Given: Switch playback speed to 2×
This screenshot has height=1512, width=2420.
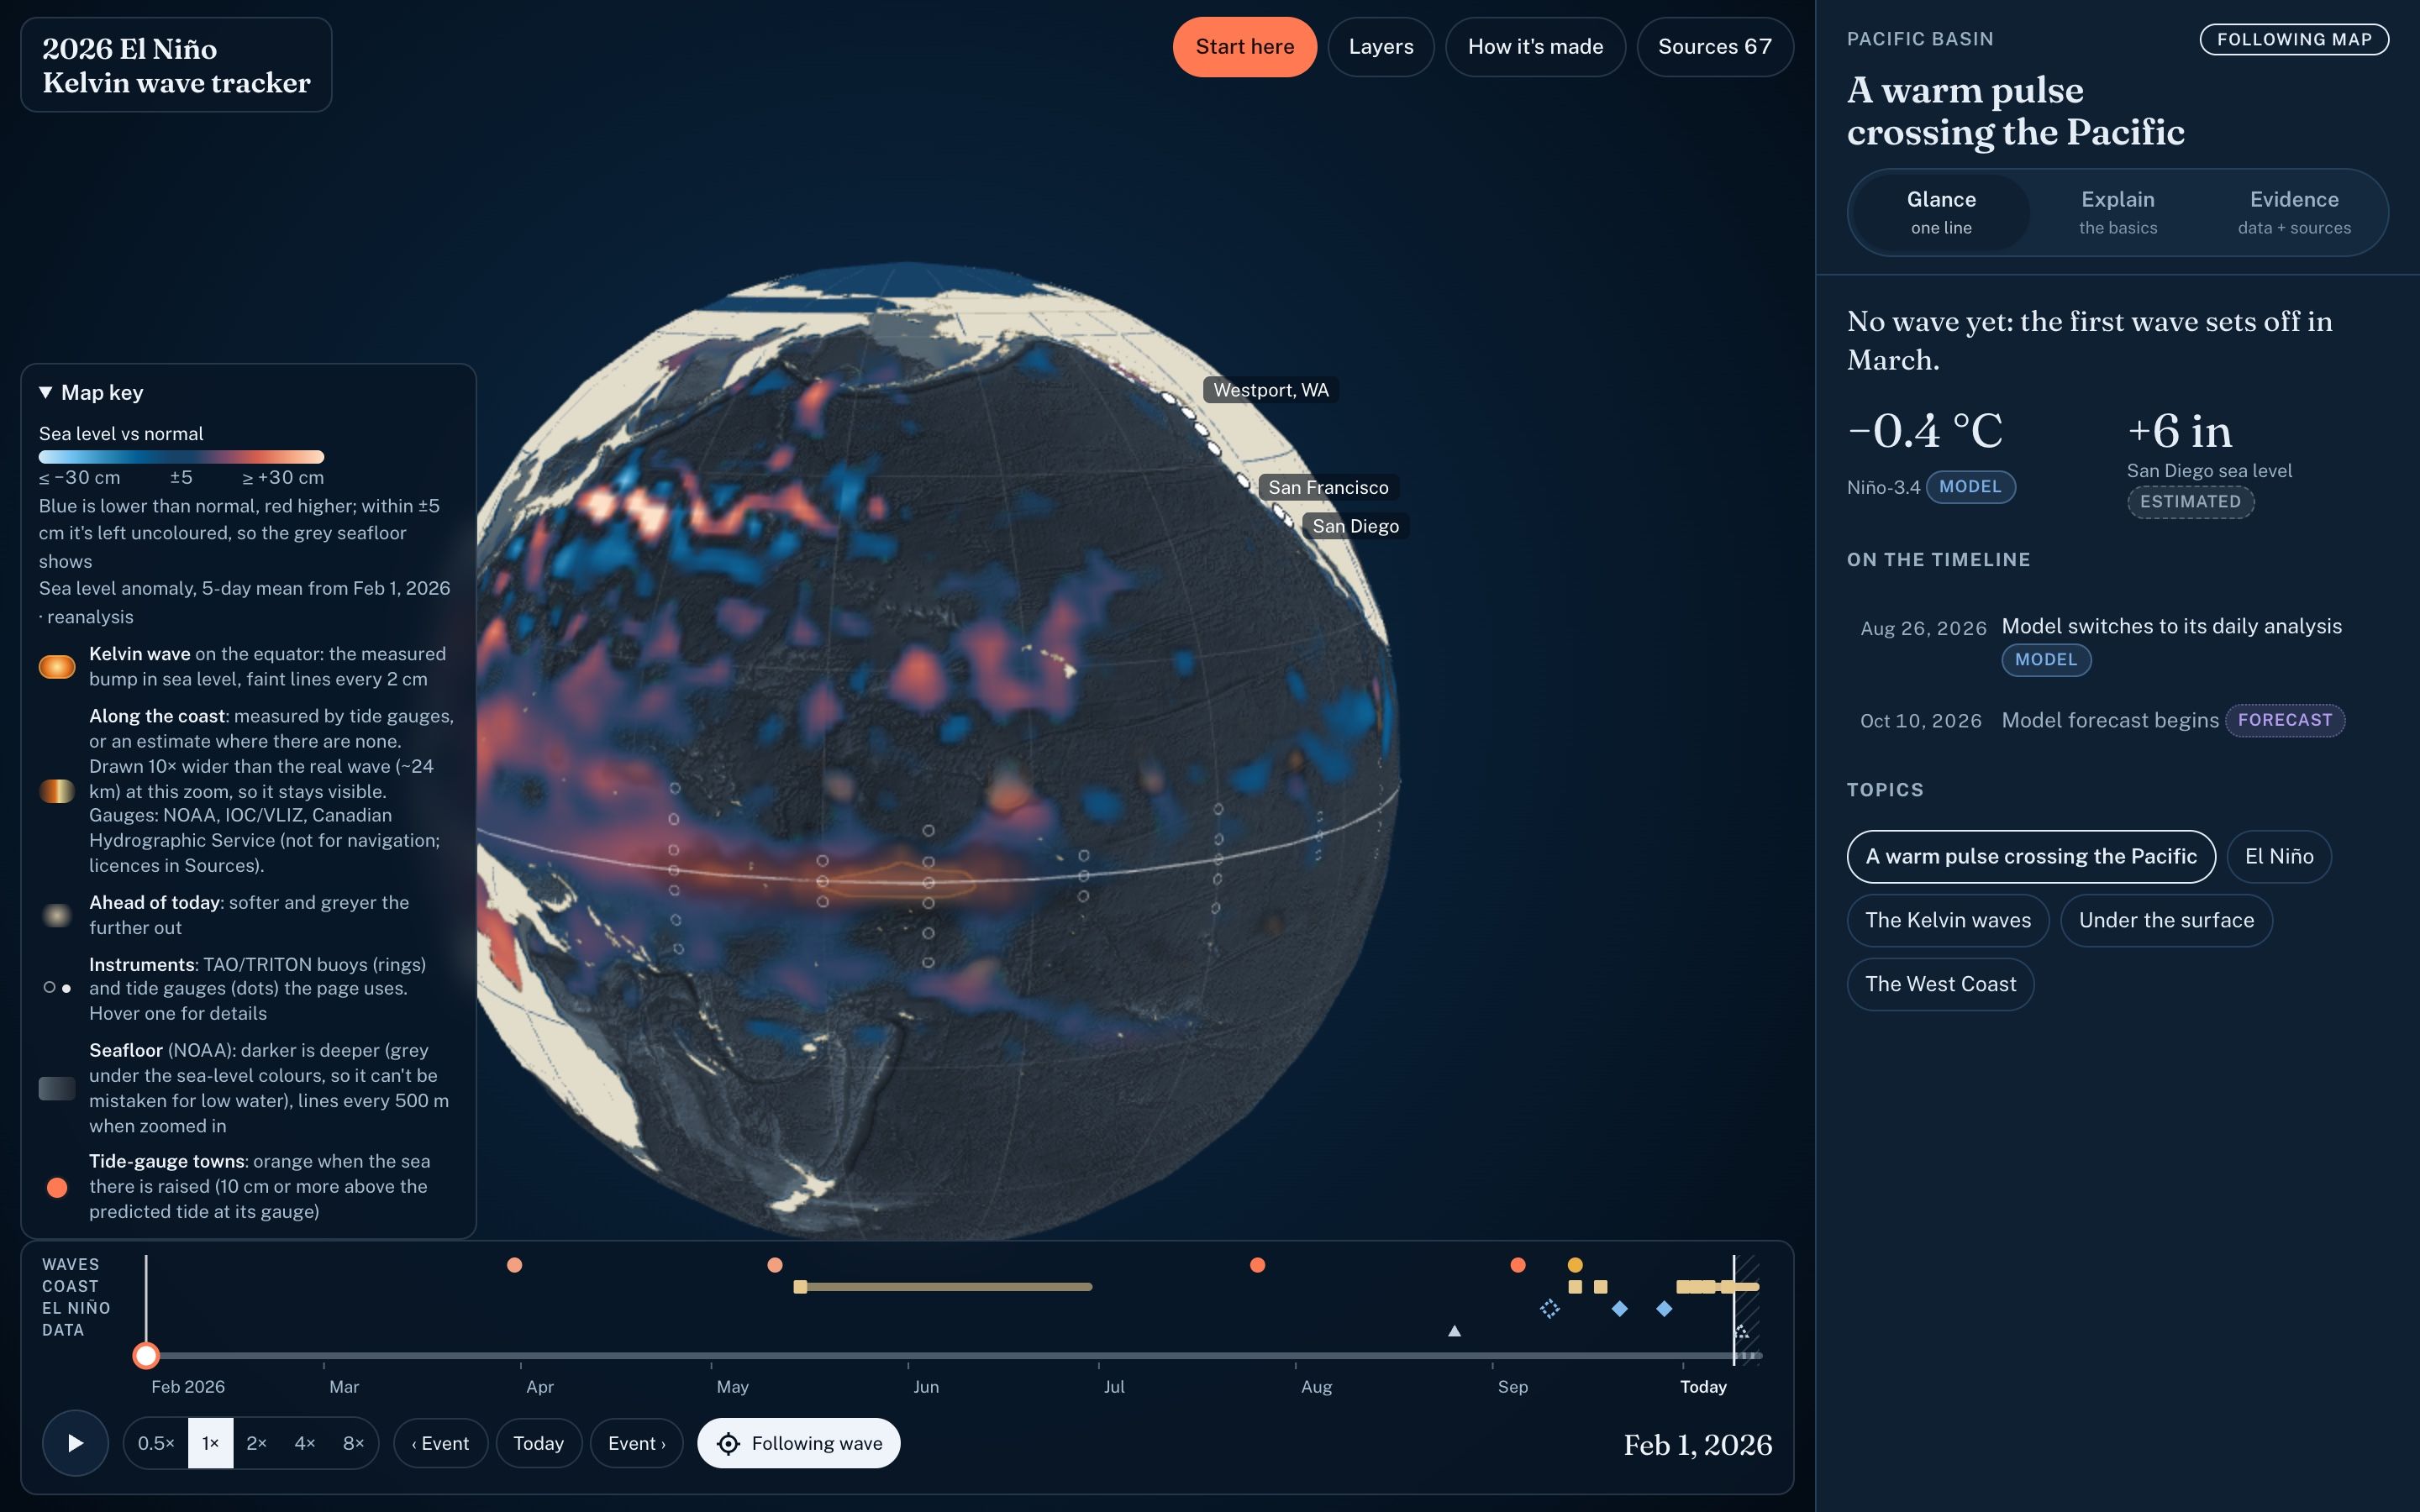Looking at the screenshot, I should (x=257, y=1443).
